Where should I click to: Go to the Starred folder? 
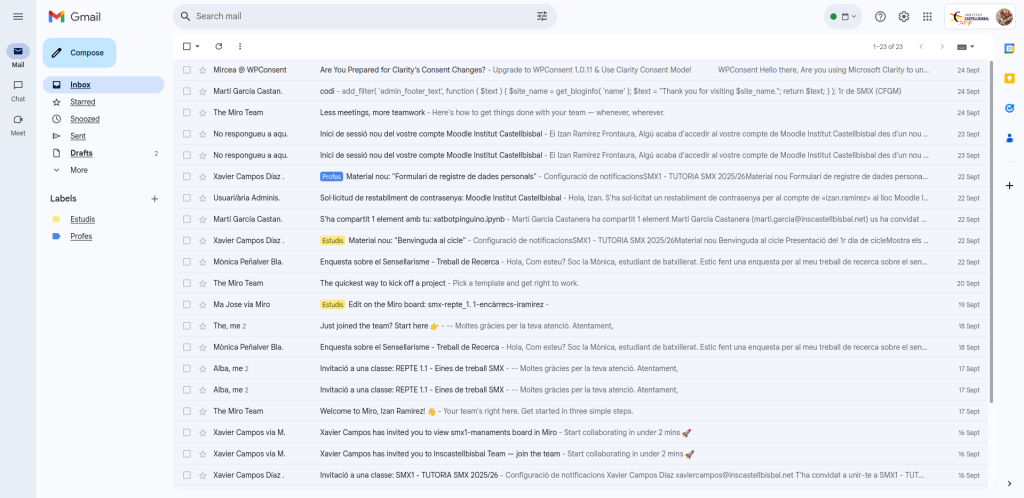click(82, 102)
